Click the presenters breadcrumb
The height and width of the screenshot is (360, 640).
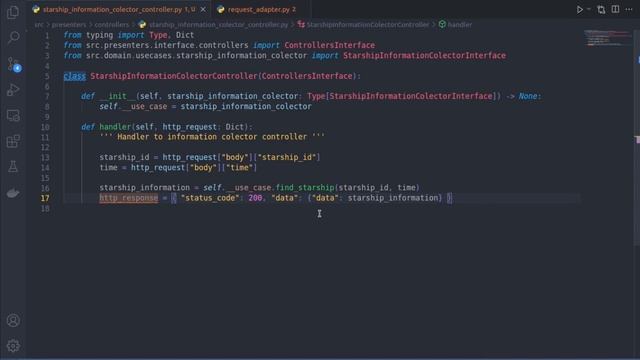click(69, 24)
